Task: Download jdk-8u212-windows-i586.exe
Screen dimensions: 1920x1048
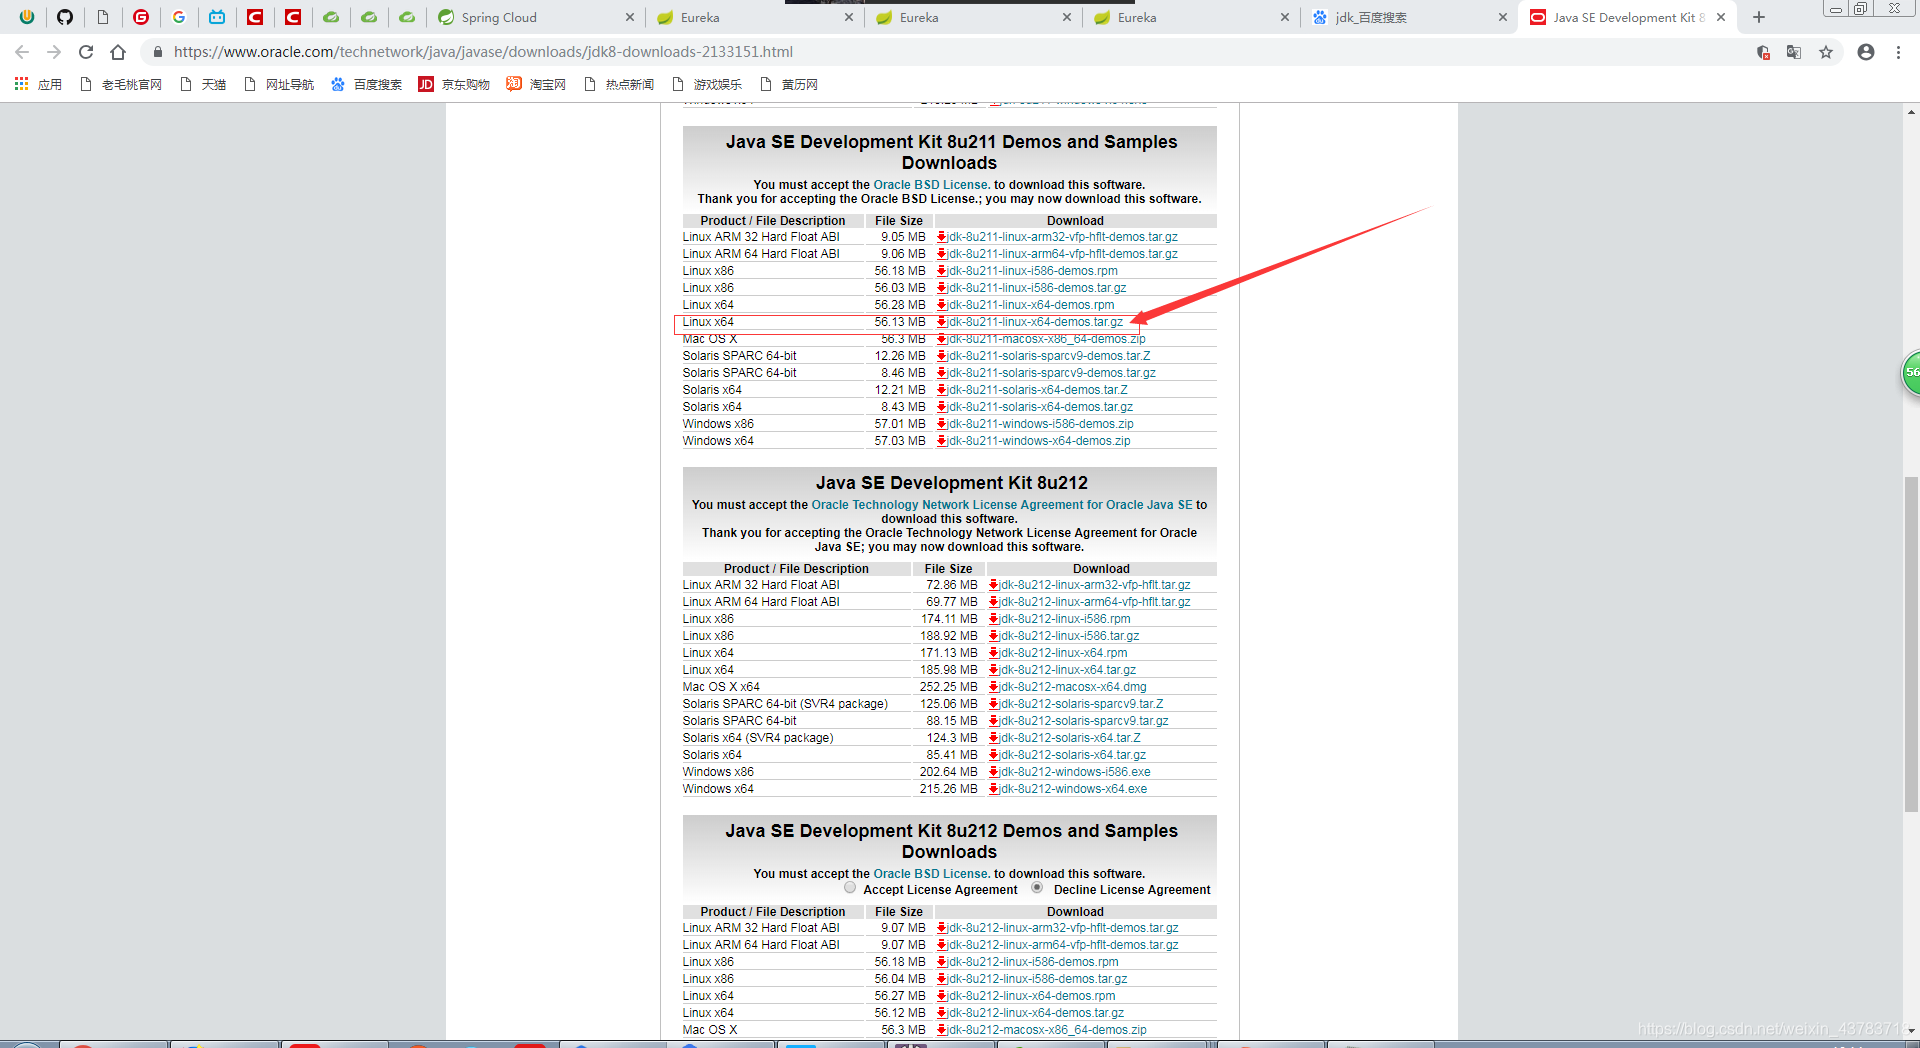Action: point(1075,772)
